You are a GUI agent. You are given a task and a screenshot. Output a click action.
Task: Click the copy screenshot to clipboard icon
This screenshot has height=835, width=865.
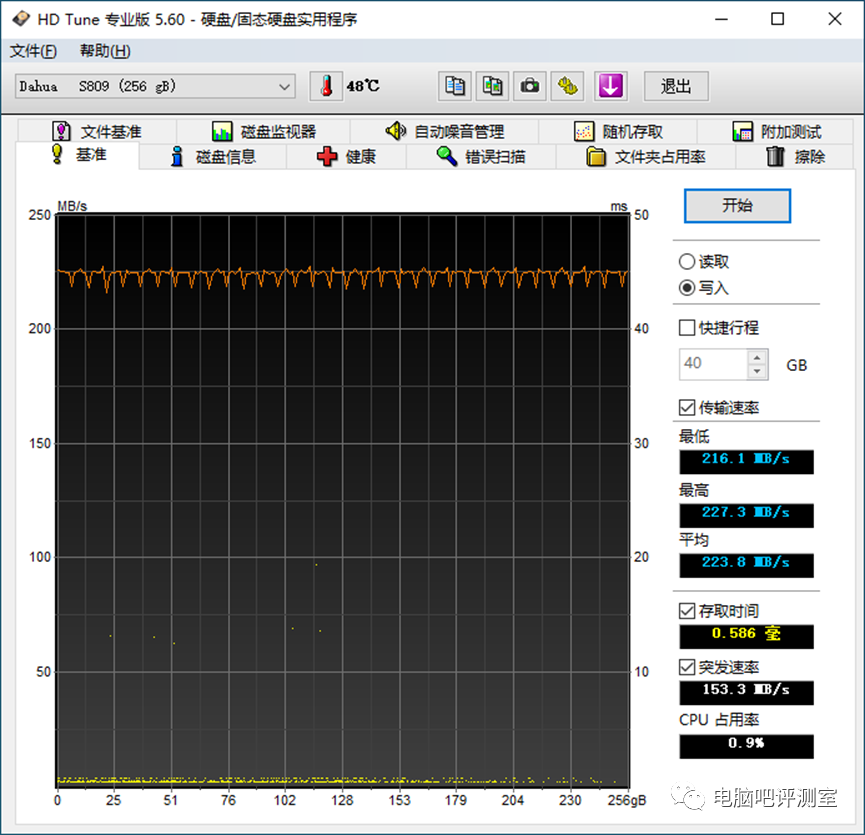492,87
